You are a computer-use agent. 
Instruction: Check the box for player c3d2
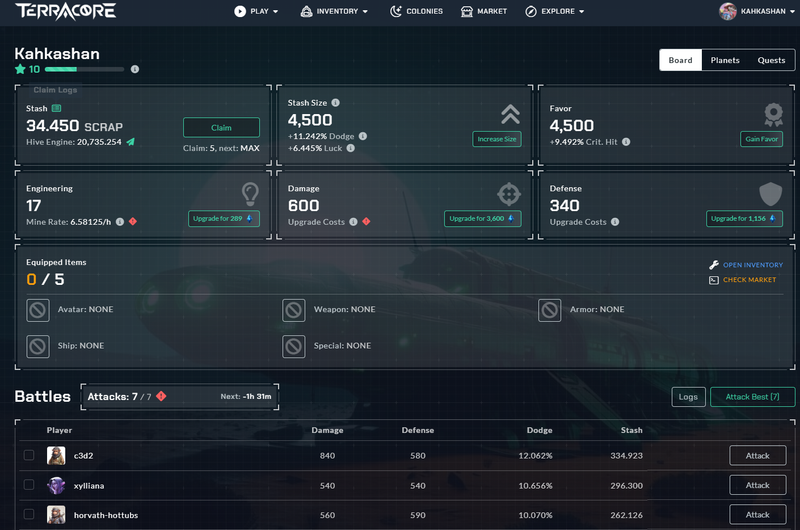pyautogui.click(x=29, y=455)
